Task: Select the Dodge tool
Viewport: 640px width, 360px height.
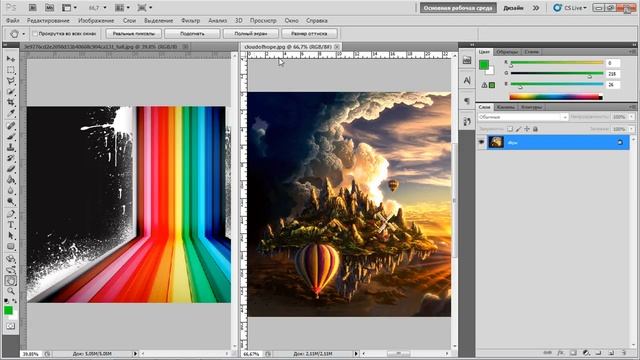Action: tap(11, 201)
